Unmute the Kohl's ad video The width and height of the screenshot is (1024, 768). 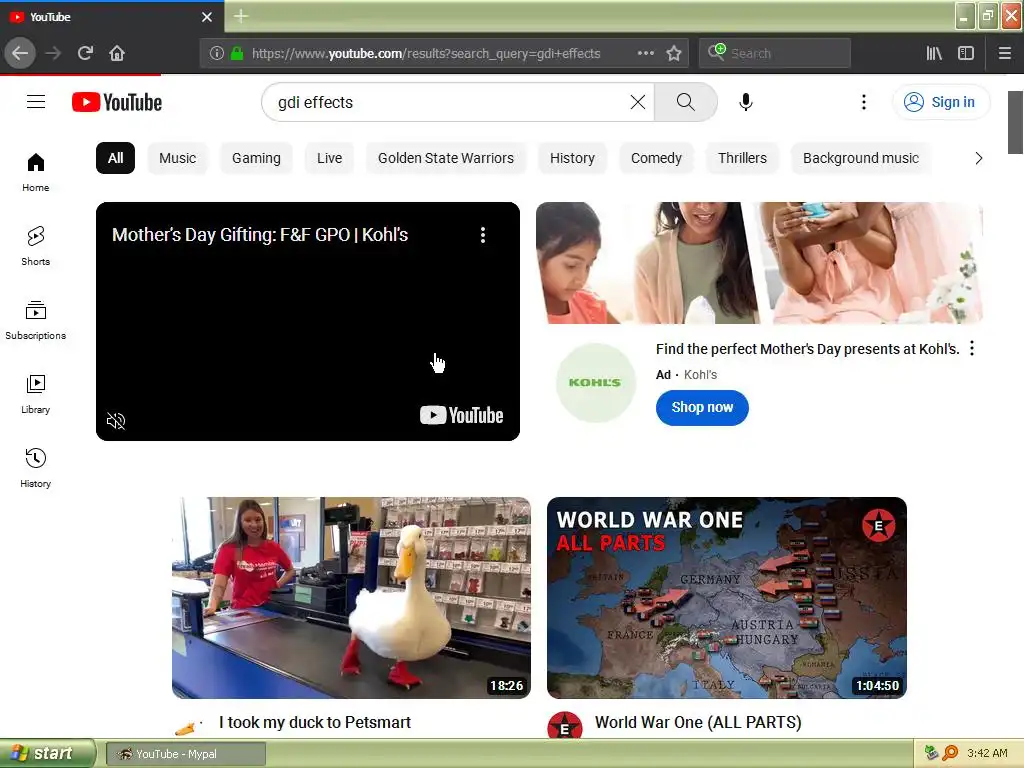click(116, 421)
